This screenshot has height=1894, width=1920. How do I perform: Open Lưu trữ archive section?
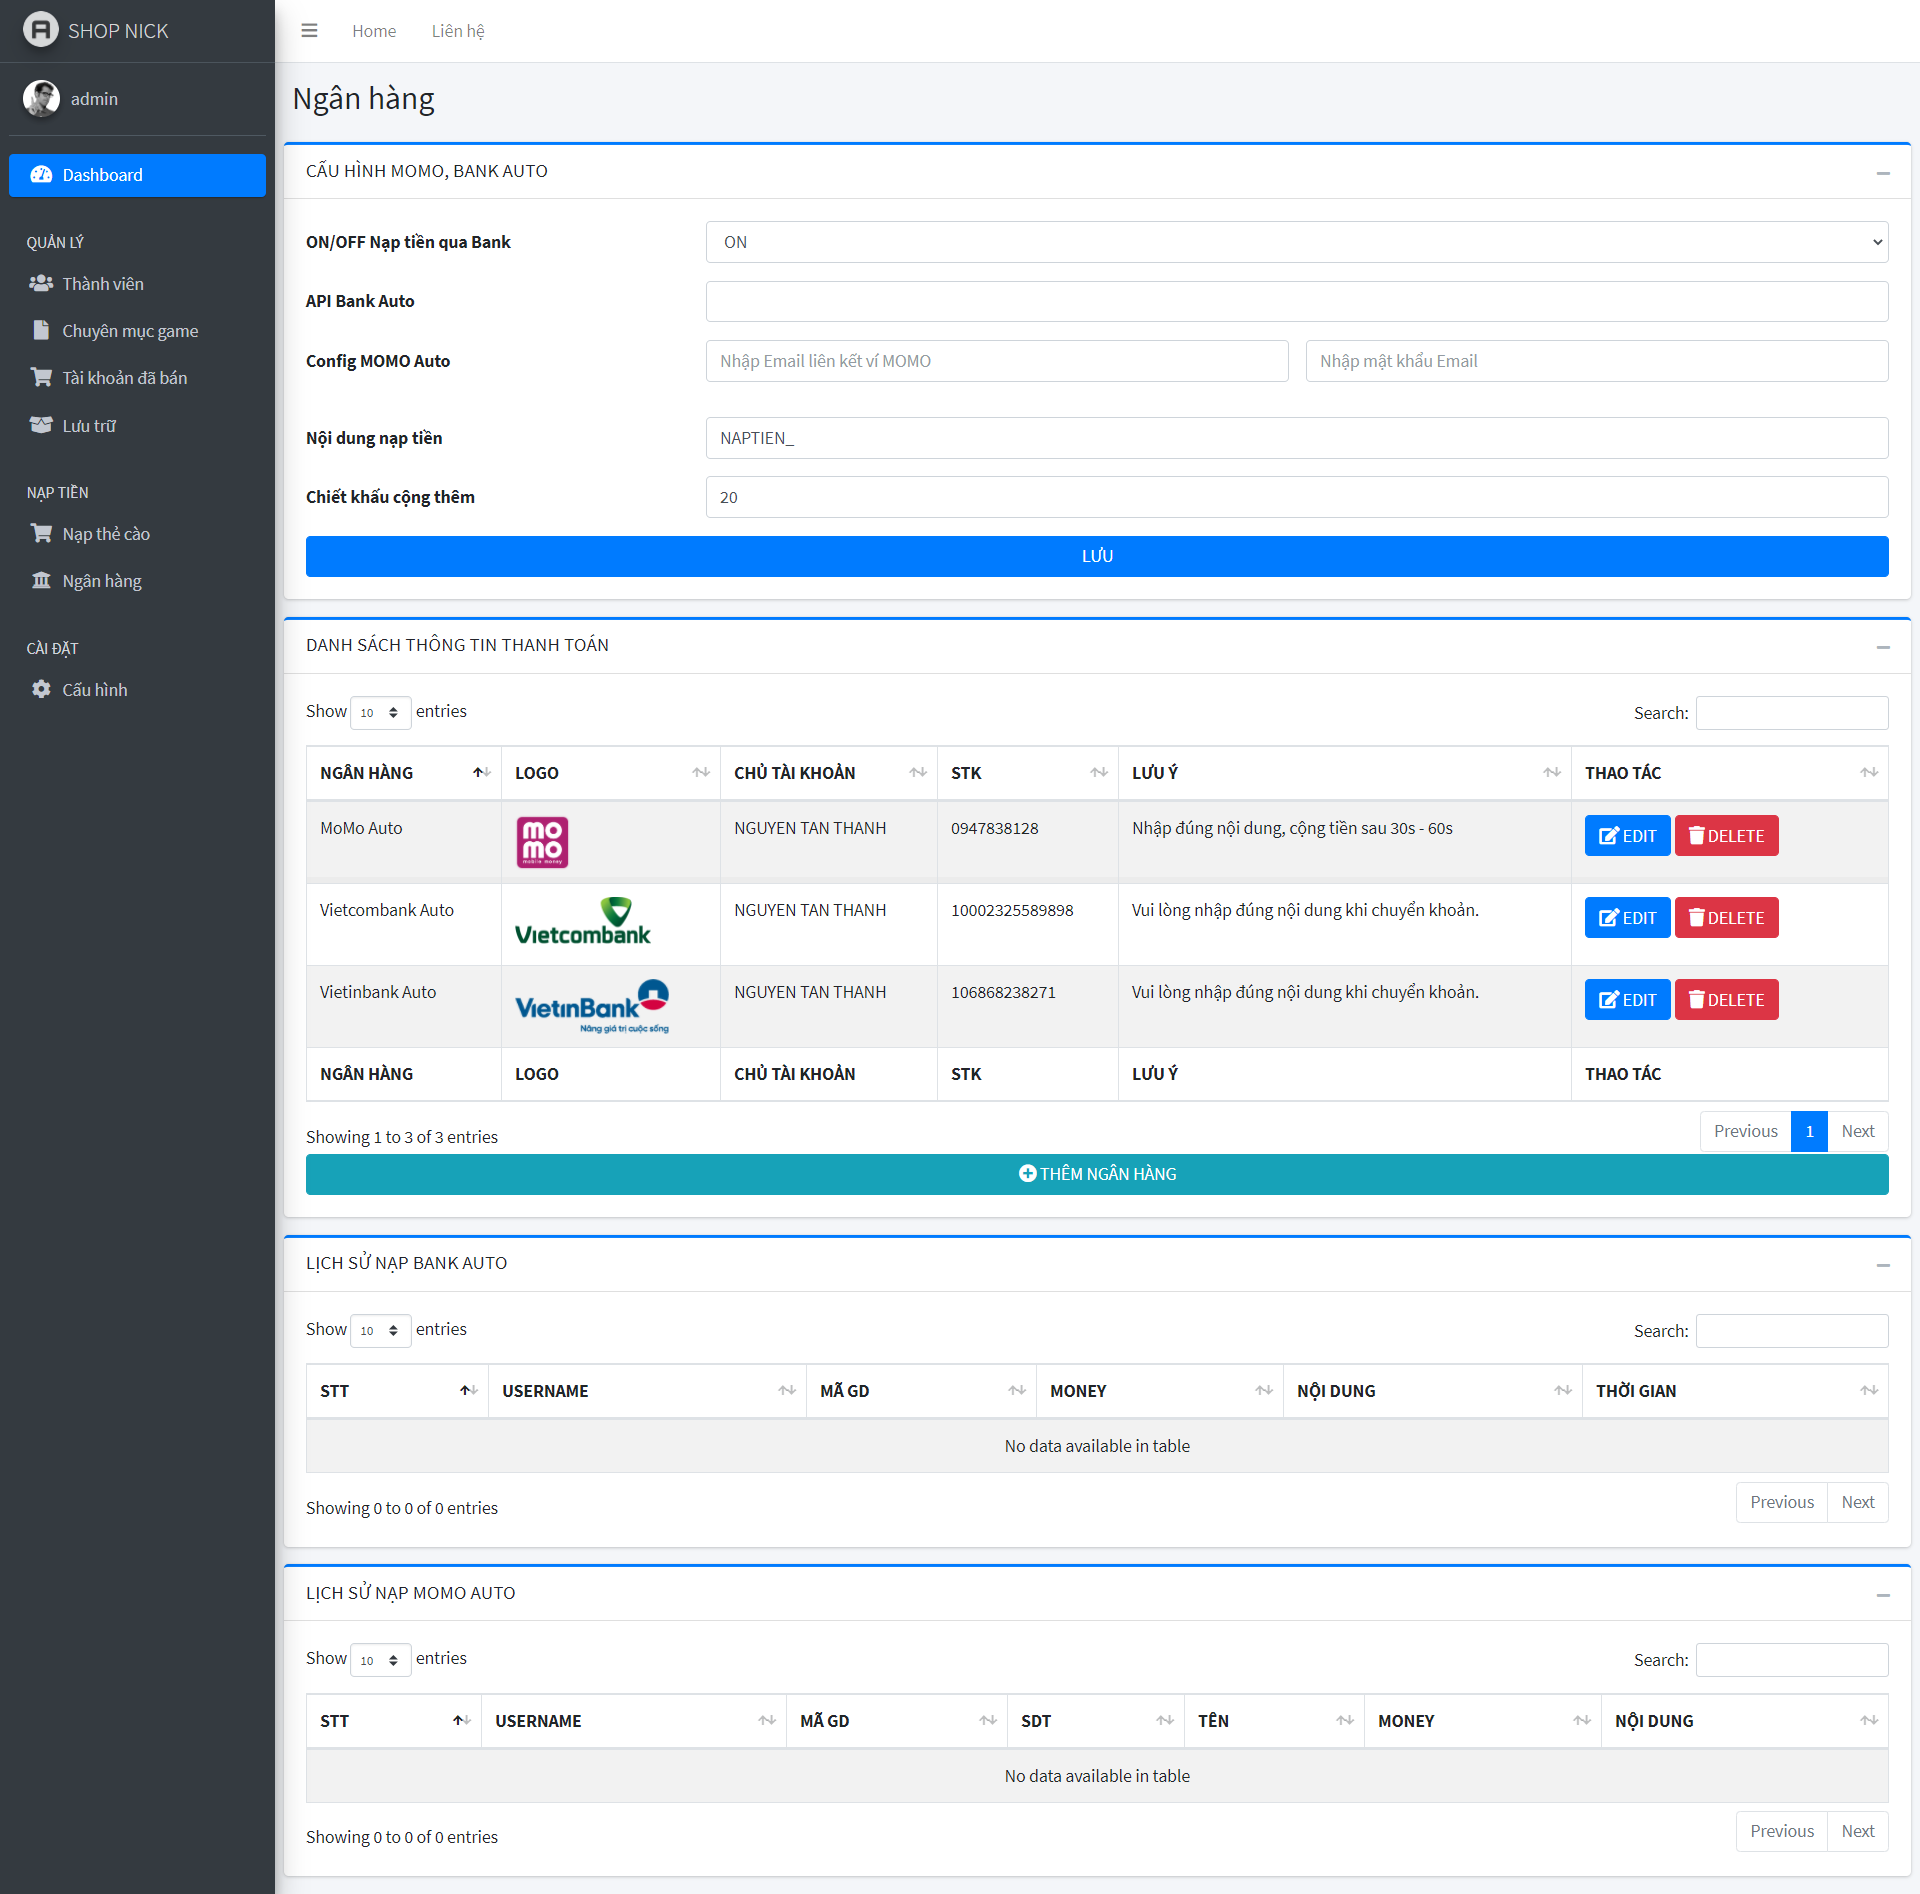pyautogui.click(x=88, y=426)
